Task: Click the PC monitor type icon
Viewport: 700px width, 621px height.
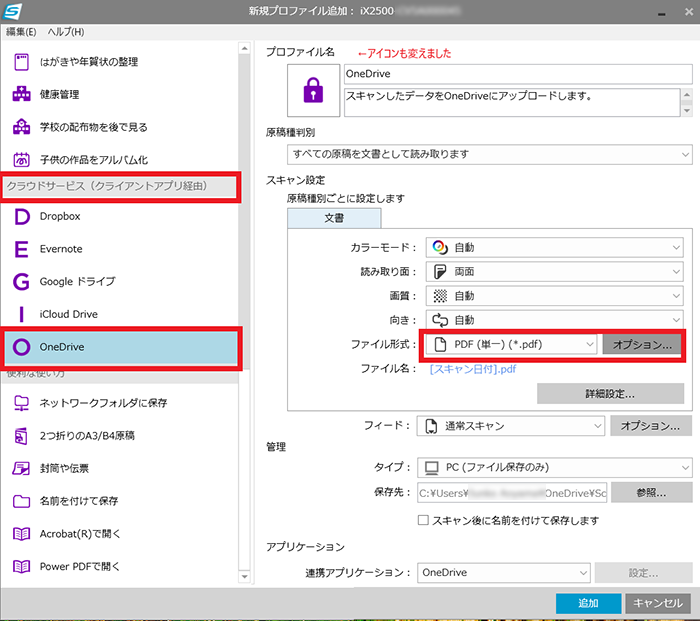Action: (x=432, y=467)
